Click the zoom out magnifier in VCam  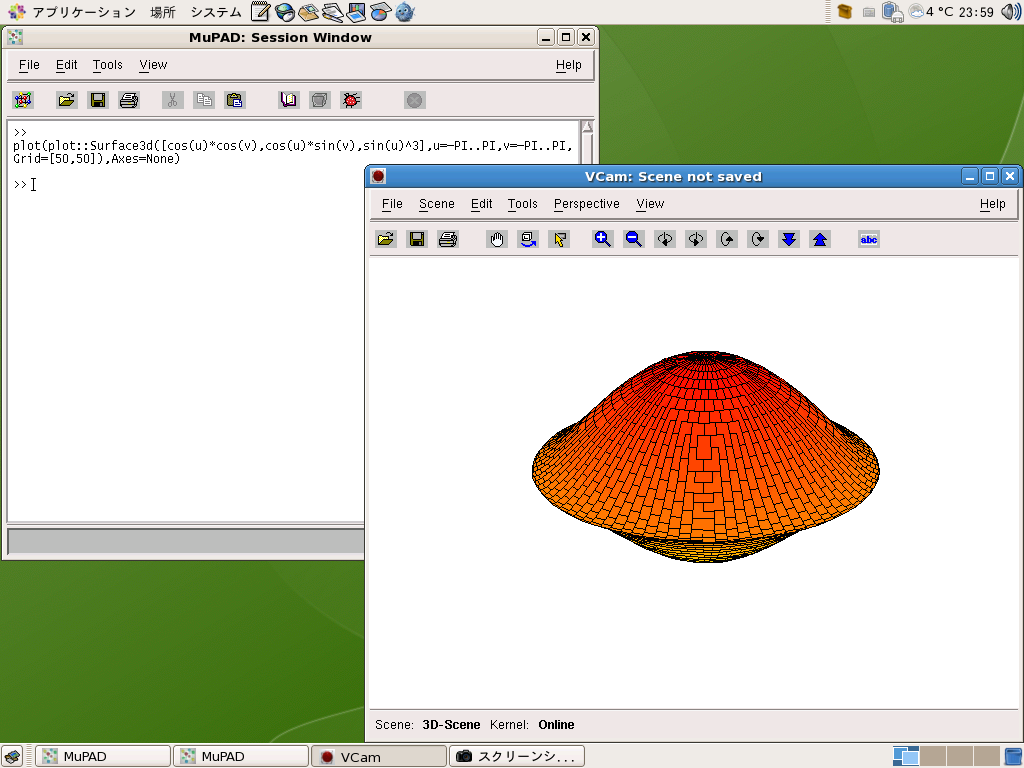coord(633,239)
